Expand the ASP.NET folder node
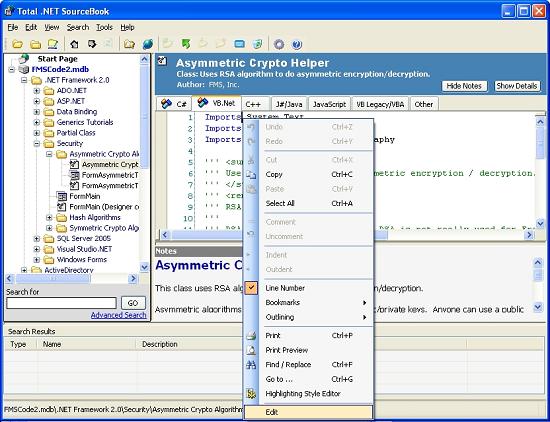The image size is (550, 422). tap(36, 101)
